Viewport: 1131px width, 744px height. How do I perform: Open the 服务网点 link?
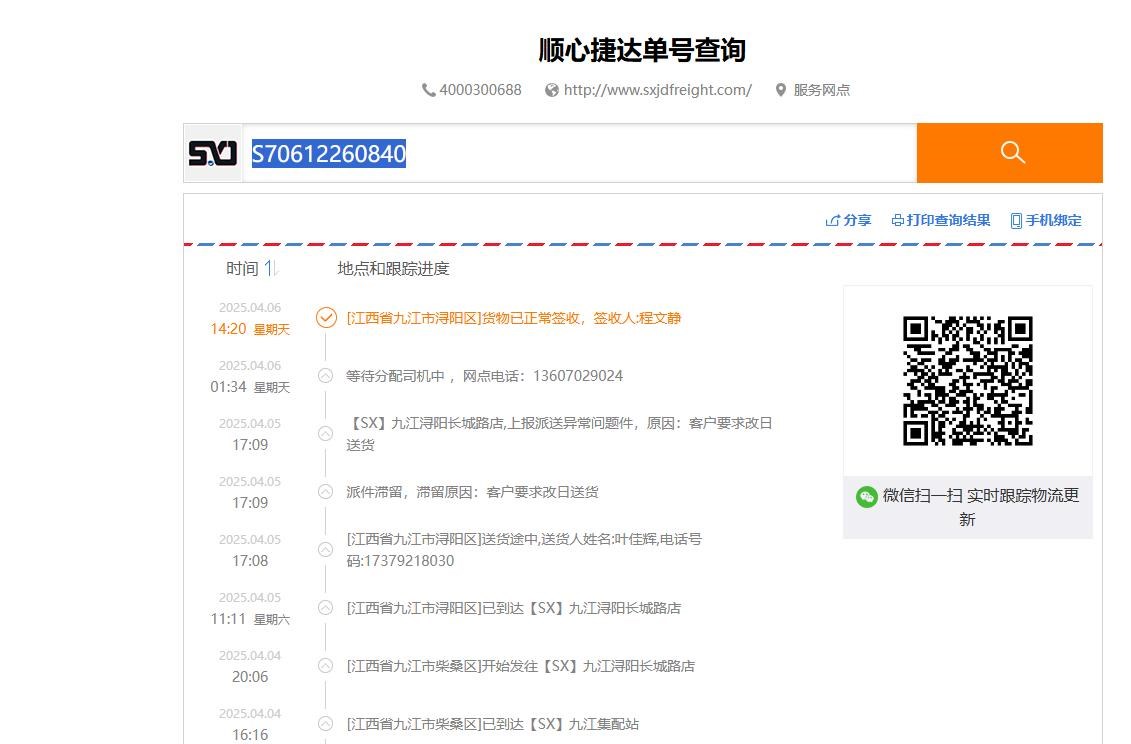tap(822, 90)
